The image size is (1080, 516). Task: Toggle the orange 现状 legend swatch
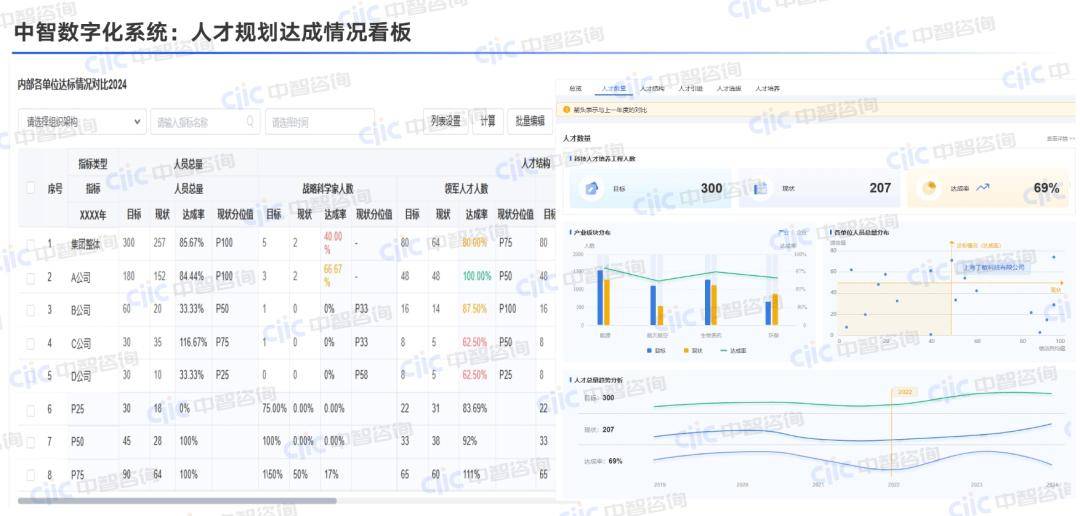click(686, 351)
